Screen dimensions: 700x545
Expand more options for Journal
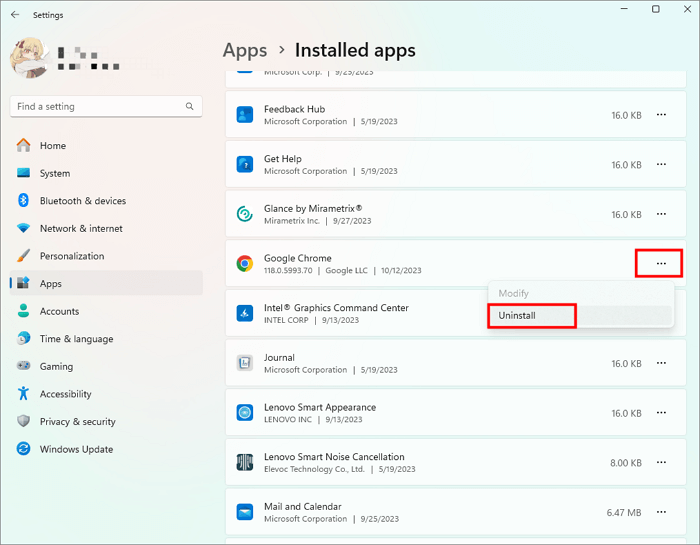[x=660, y=364]
